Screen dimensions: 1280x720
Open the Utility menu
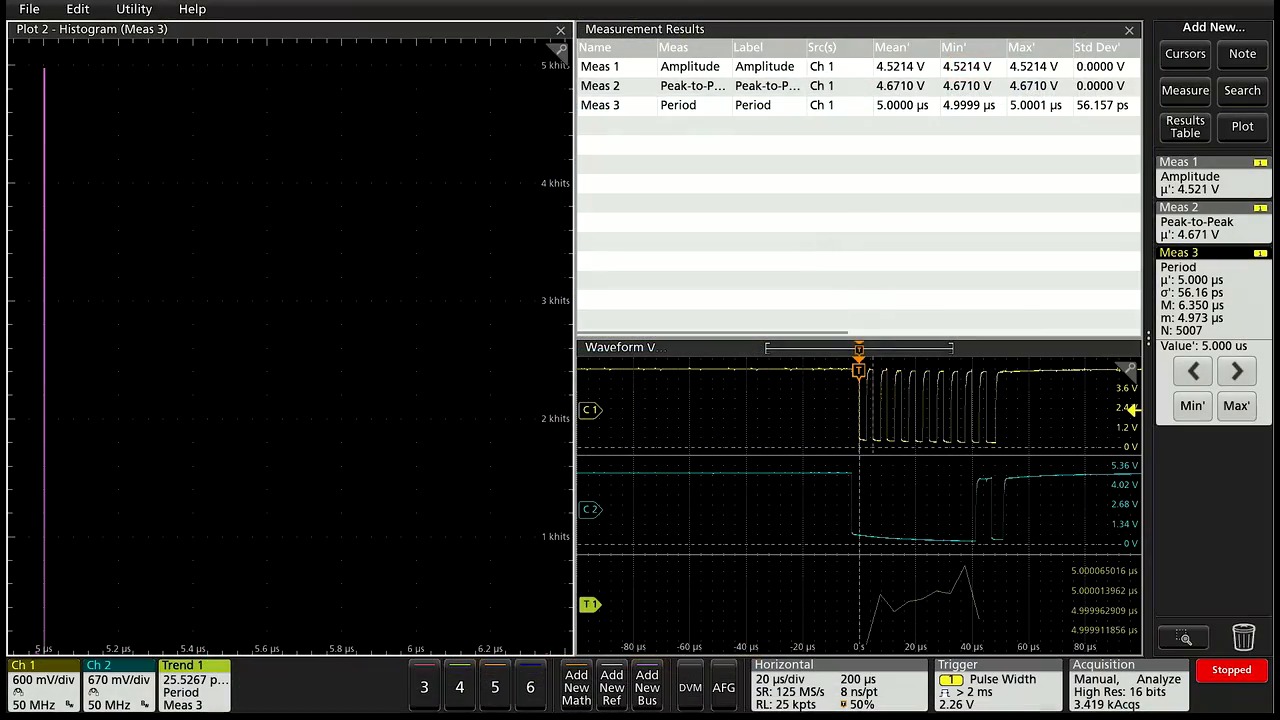pyautogui.click(x=133, y=9)
